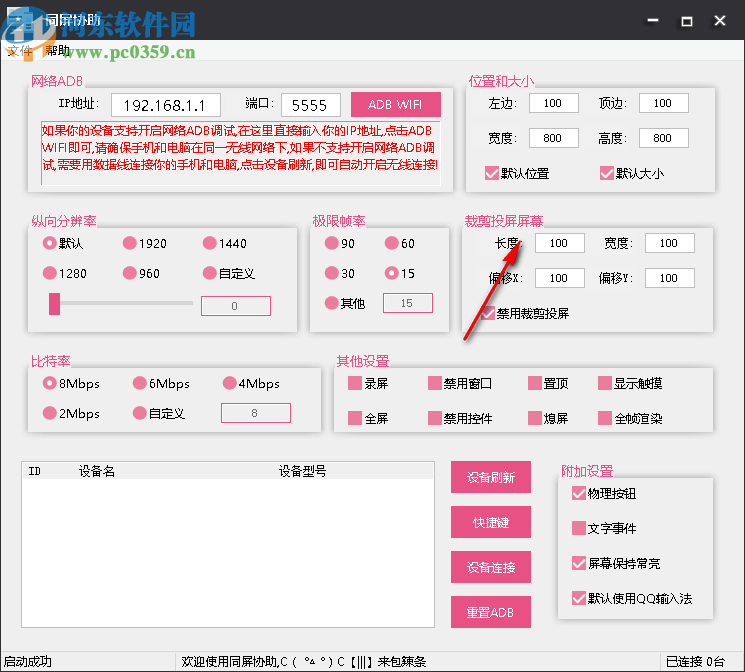Viewport: 745px width, 672px height.
Task: Select the 1440 resolution option
Action: coord(210,243)
